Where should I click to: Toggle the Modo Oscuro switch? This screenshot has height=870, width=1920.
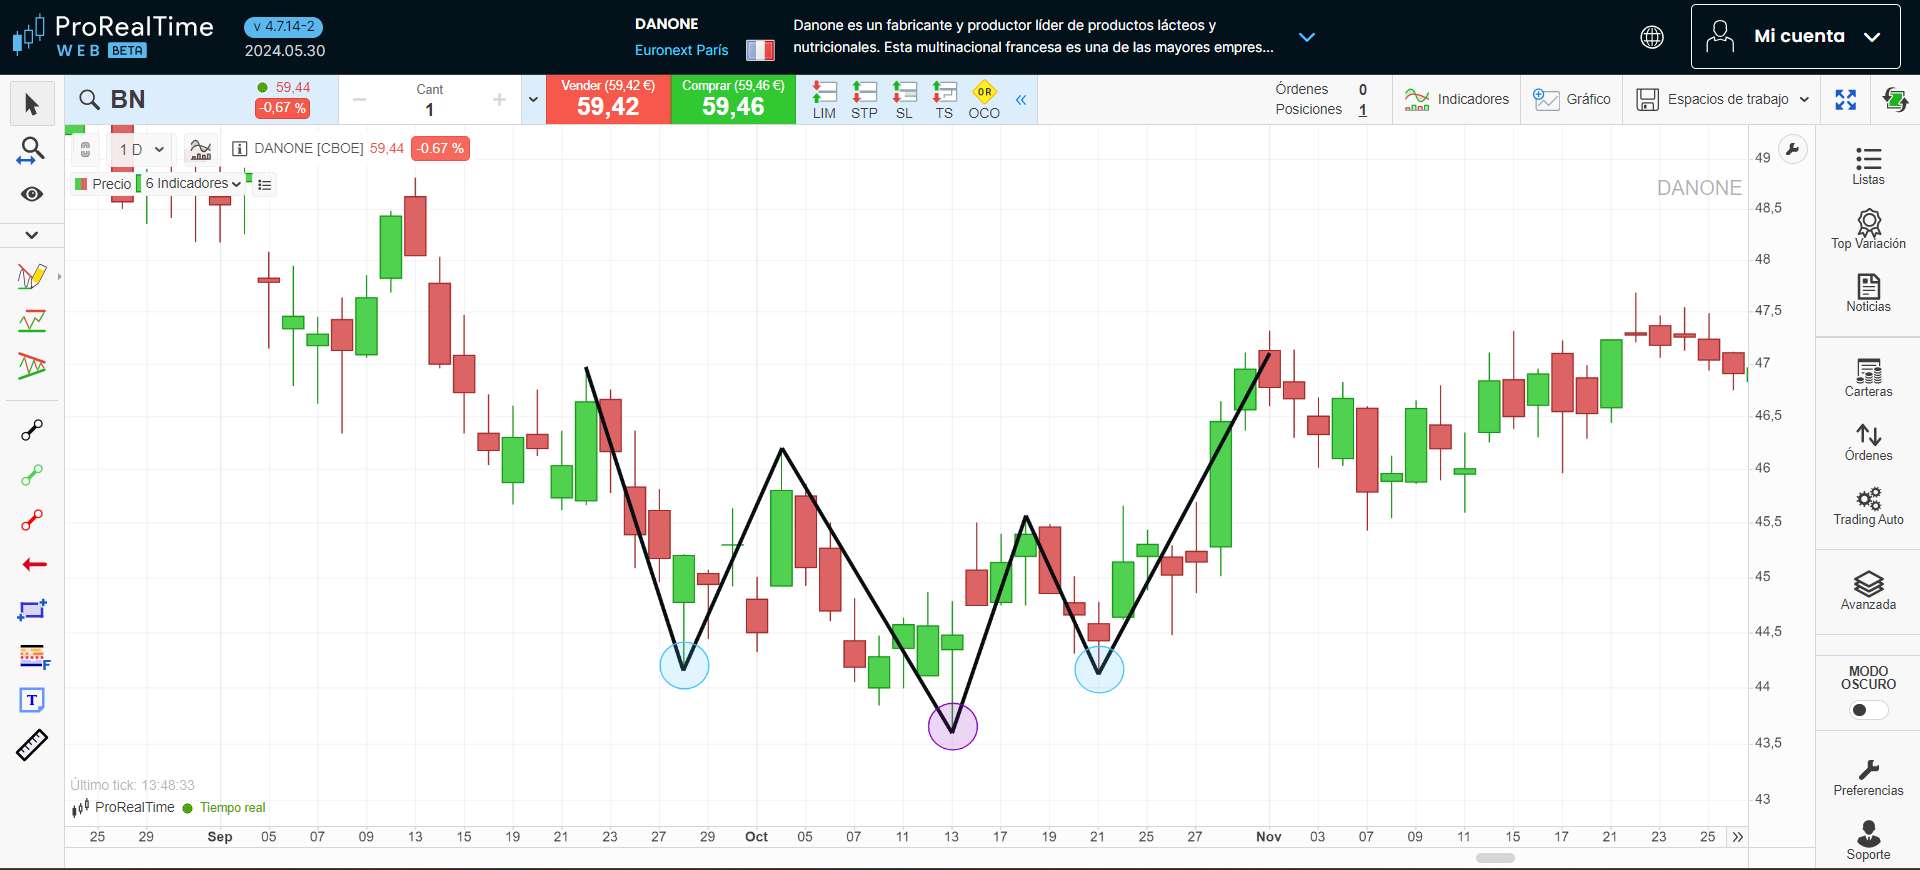1868,710
